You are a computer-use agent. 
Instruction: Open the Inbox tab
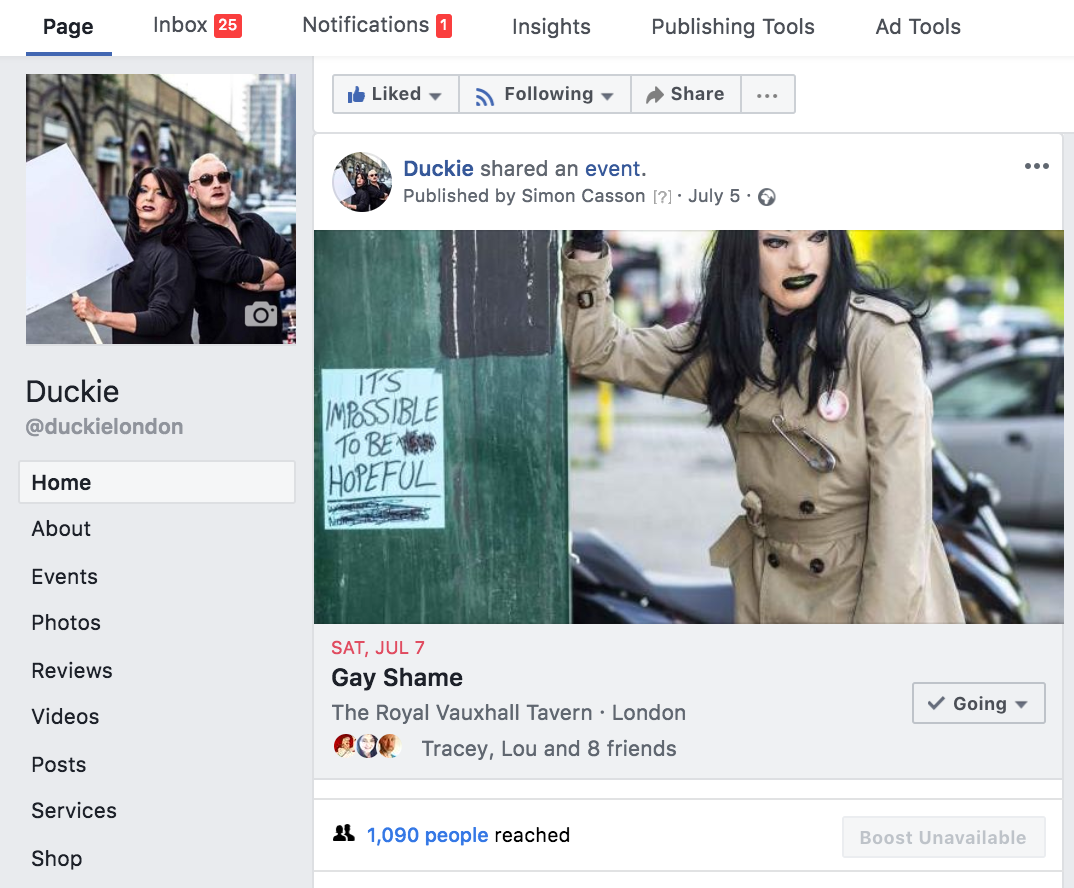(197, 25)
